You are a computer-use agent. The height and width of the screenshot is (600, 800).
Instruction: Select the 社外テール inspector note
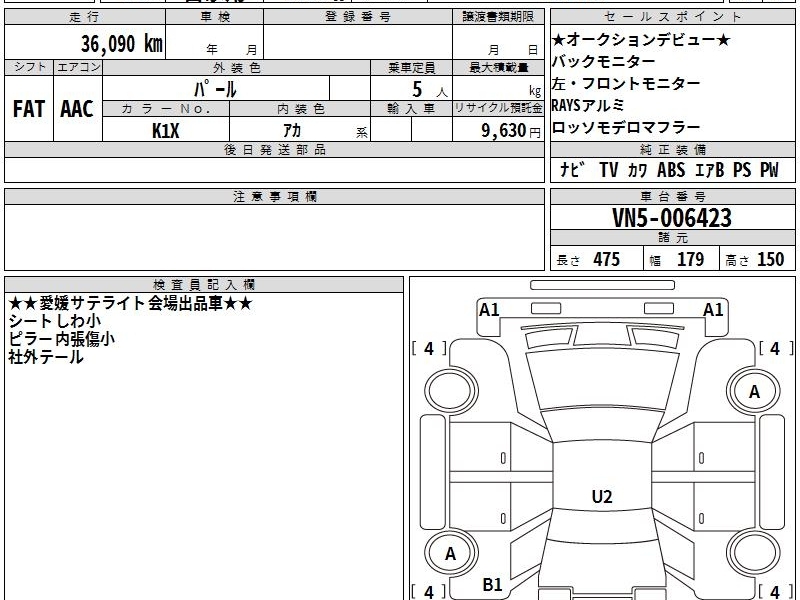coord(45,357)
